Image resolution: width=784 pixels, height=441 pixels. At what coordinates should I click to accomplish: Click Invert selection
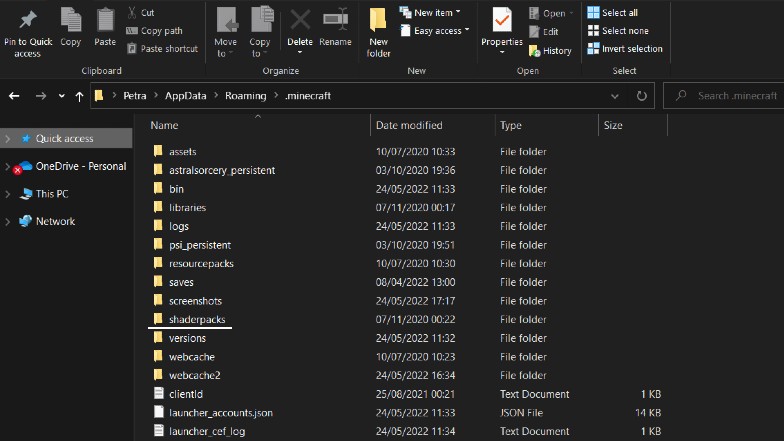[625, 48]
